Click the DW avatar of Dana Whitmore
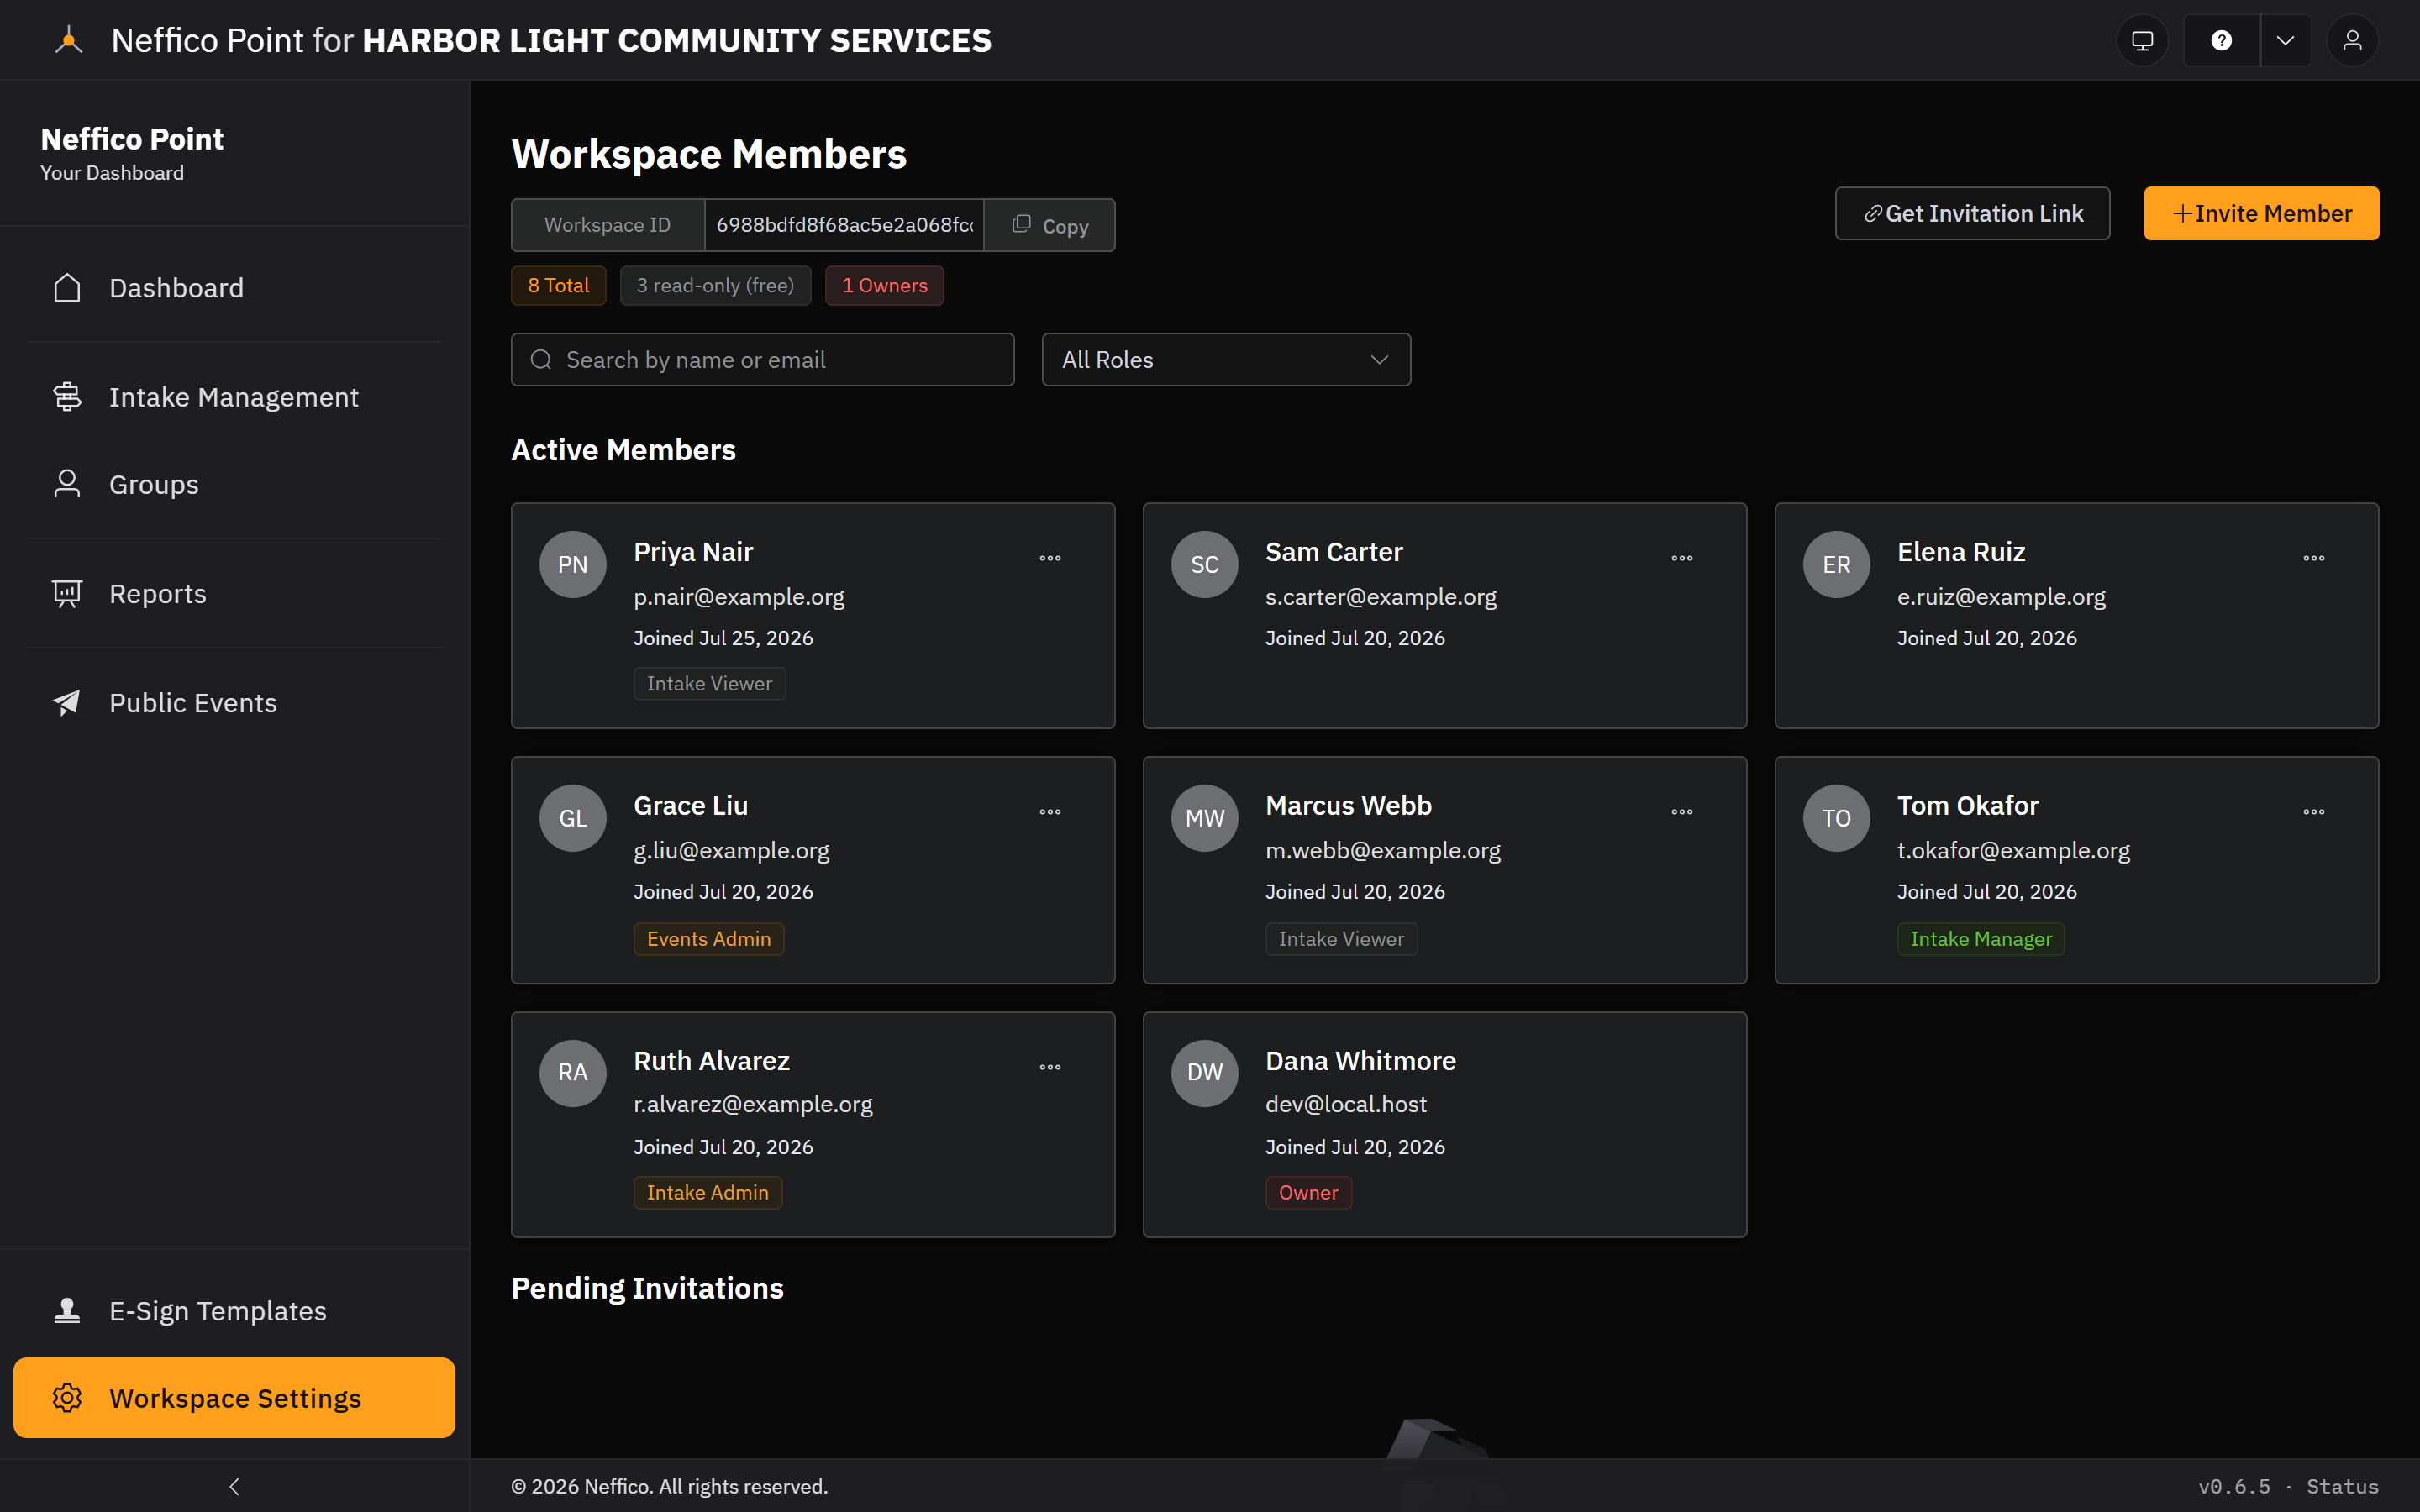The image size is (2420, 1512). click(1205, 1072)
